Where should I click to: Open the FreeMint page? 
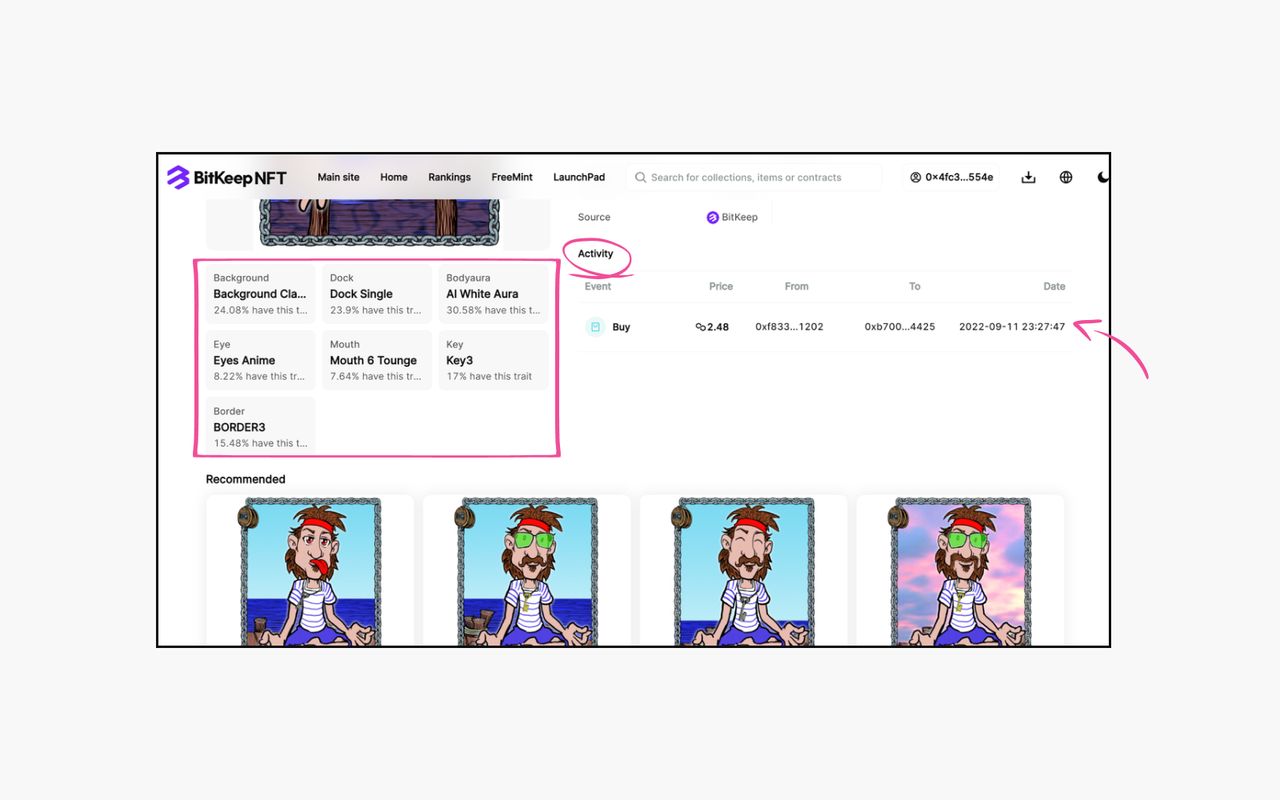tap(512, 177)
